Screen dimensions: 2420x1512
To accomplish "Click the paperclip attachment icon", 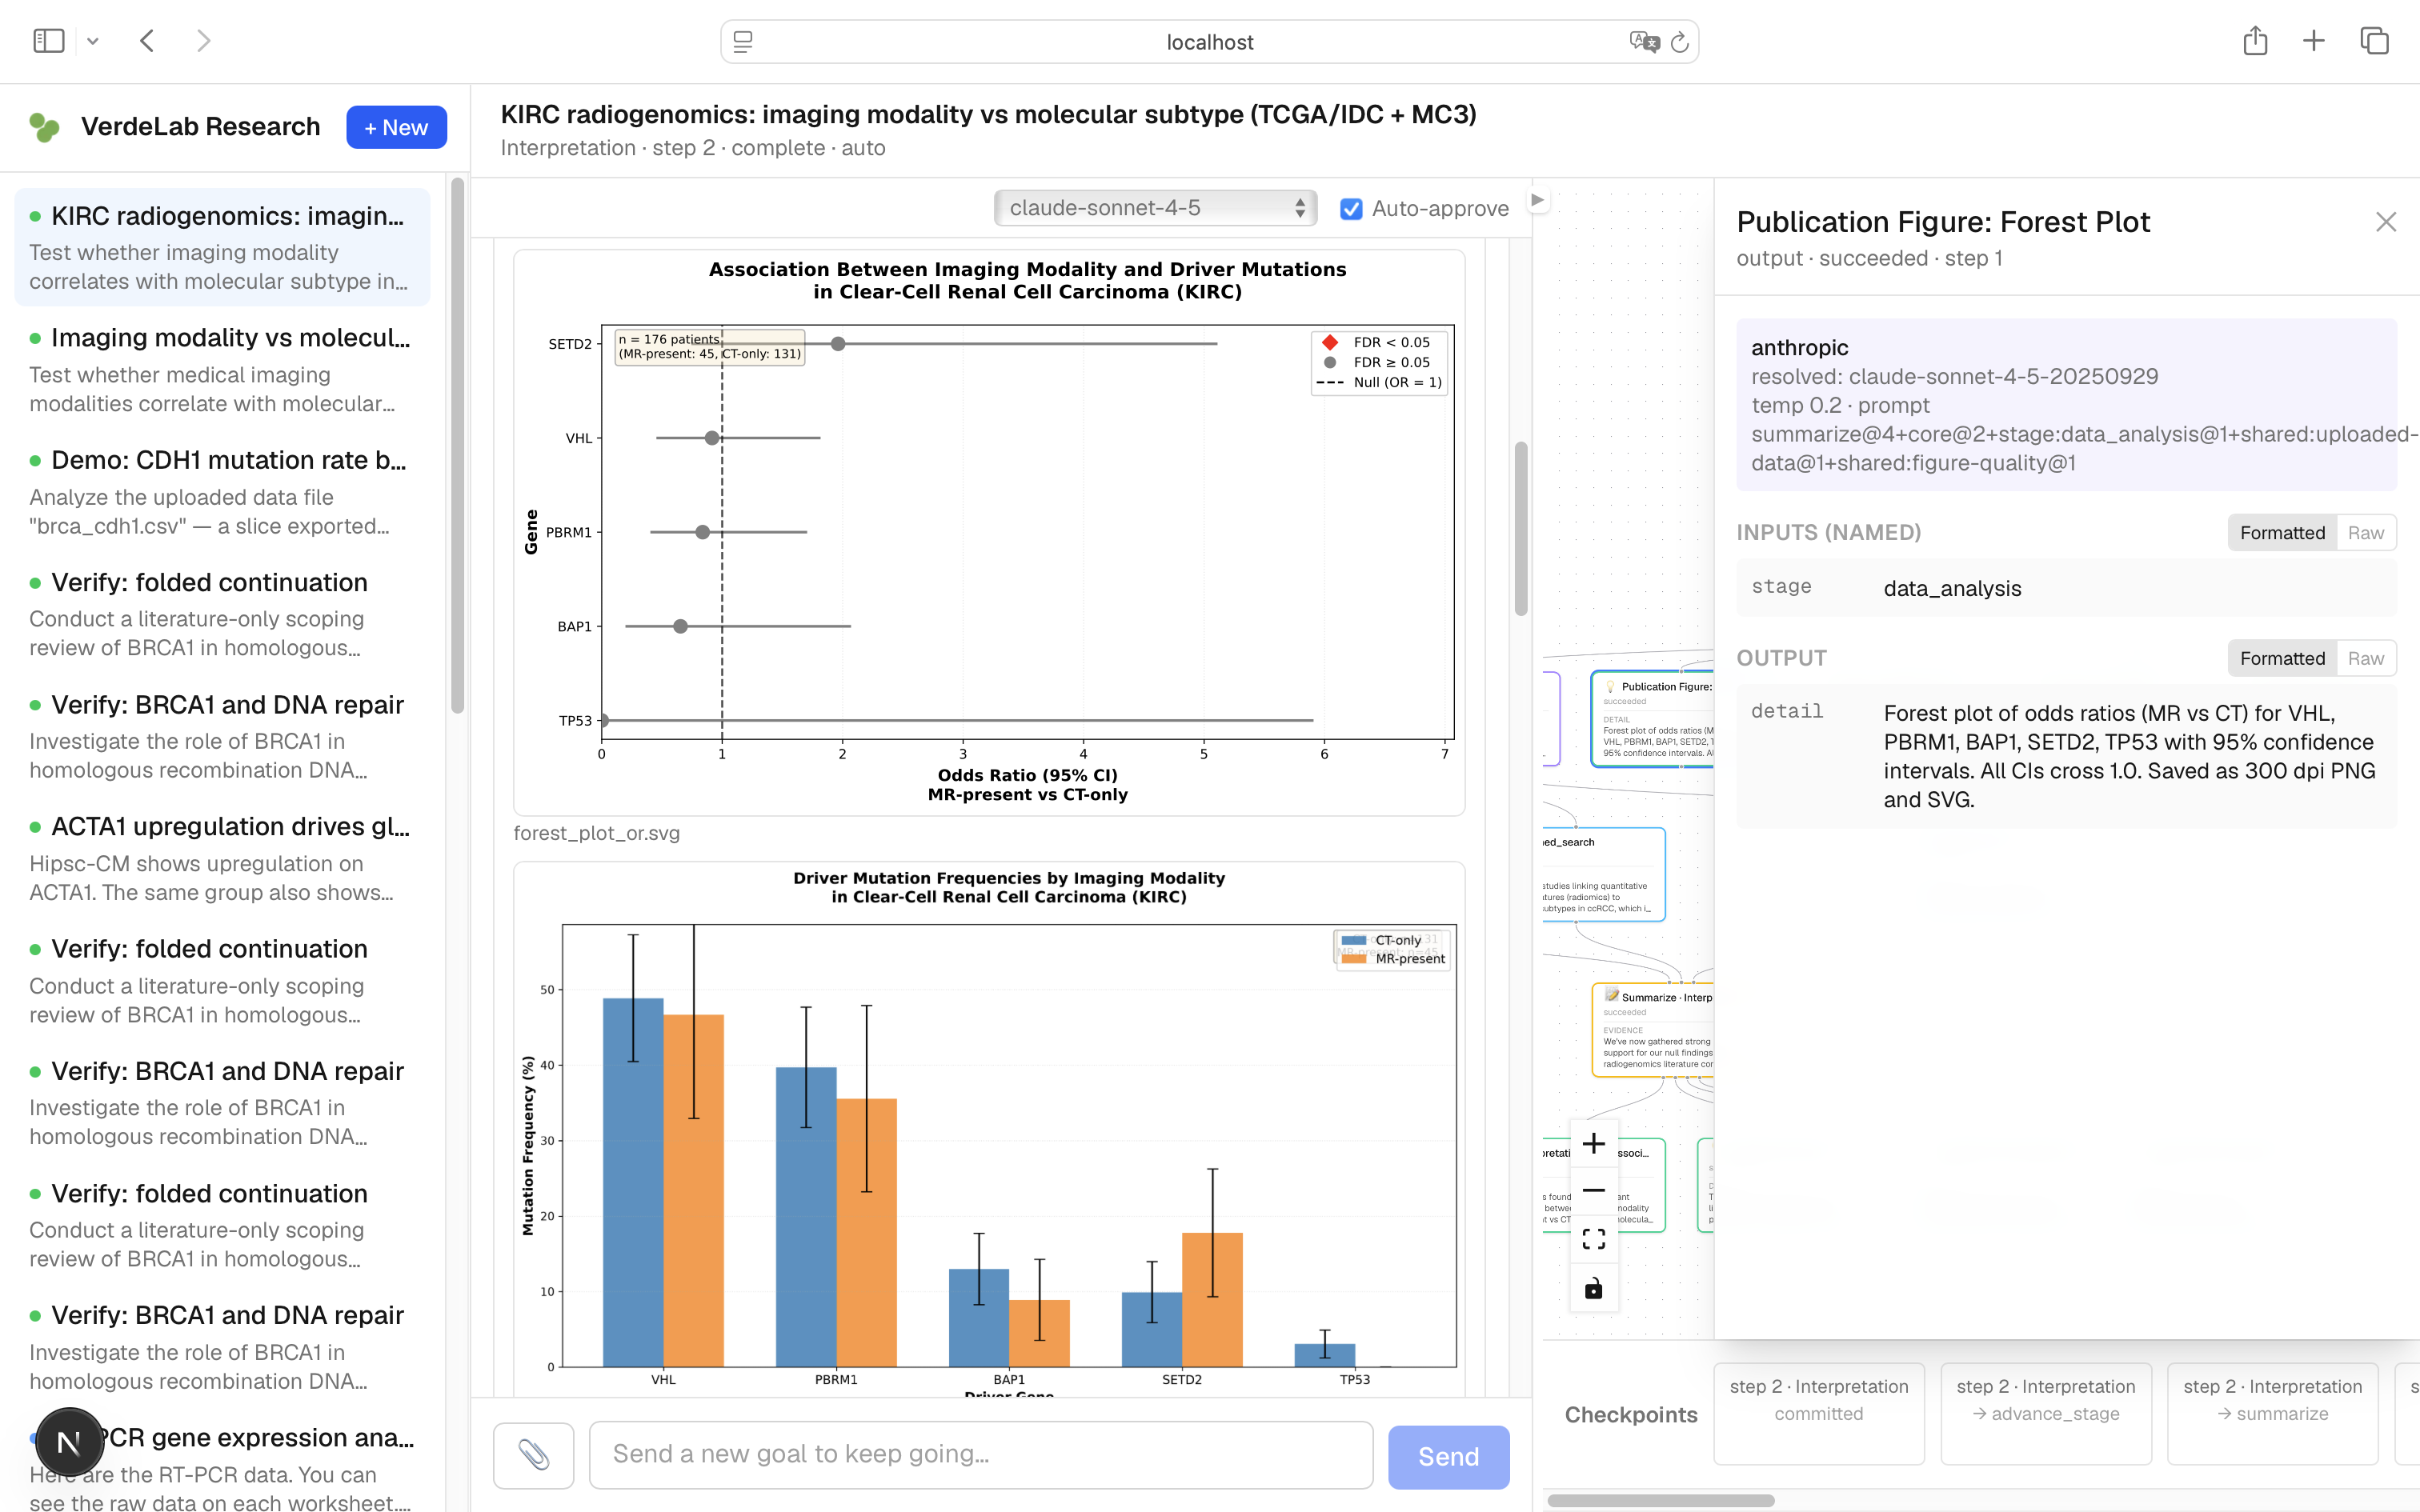I will 533,1455.
